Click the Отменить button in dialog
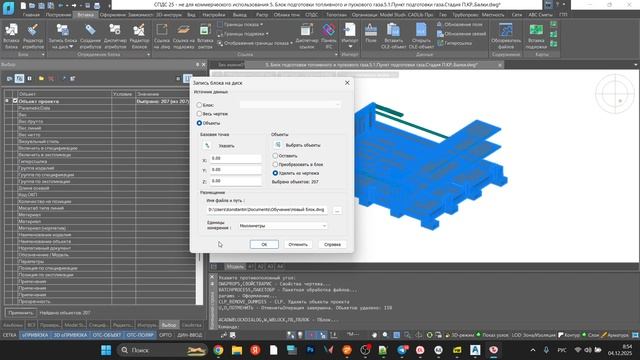This screenshot has width=640, height=360. (298, 244)
